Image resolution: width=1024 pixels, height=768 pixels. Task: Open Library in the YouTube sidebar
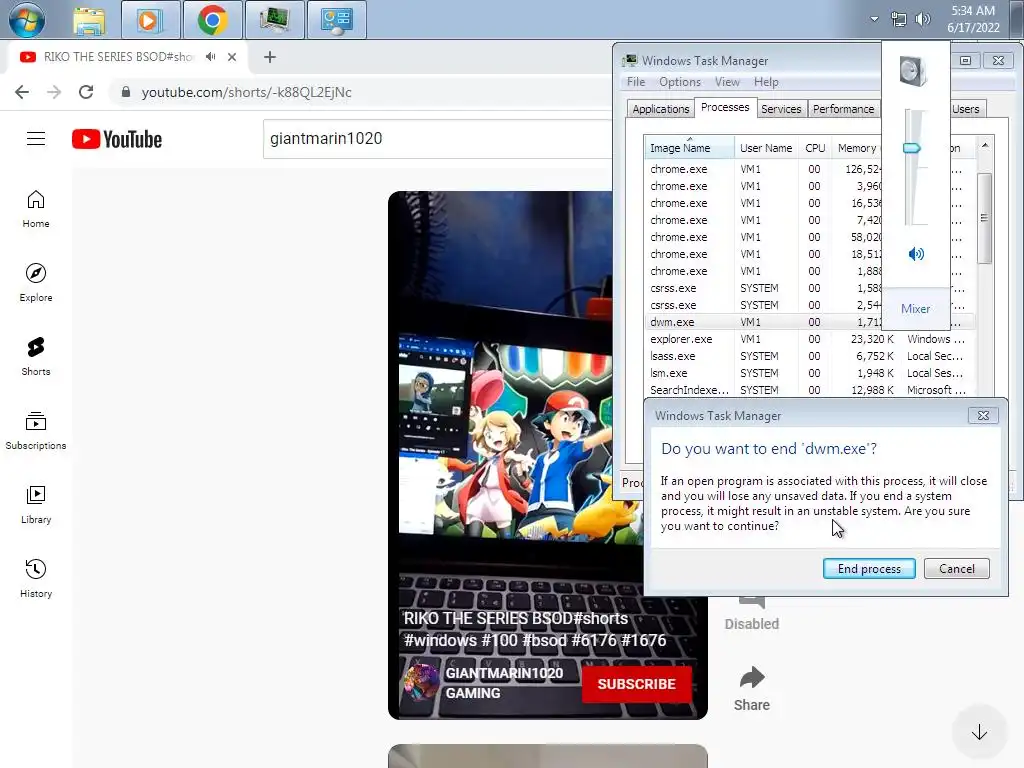pos(36,505)
